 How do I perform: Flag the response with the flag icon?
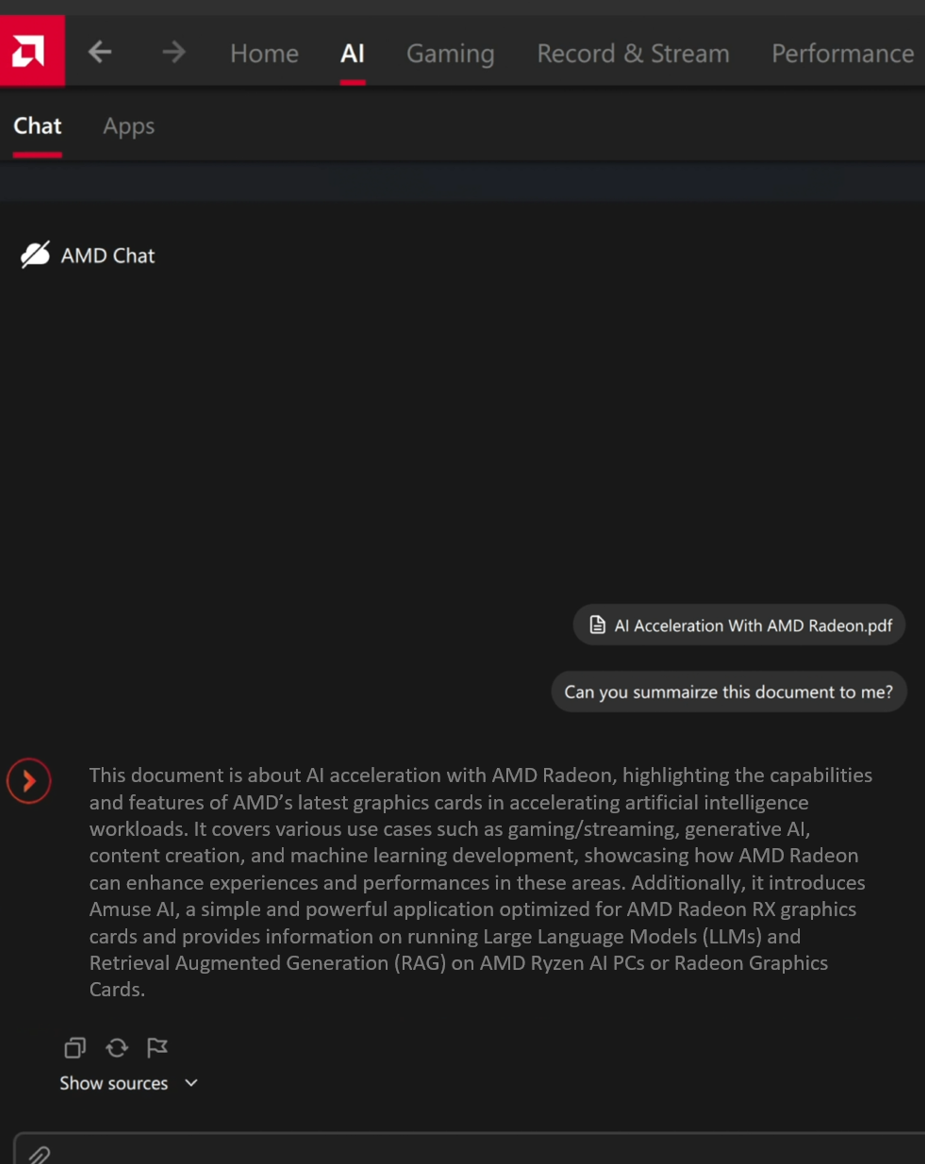(x=157, y=1047)
